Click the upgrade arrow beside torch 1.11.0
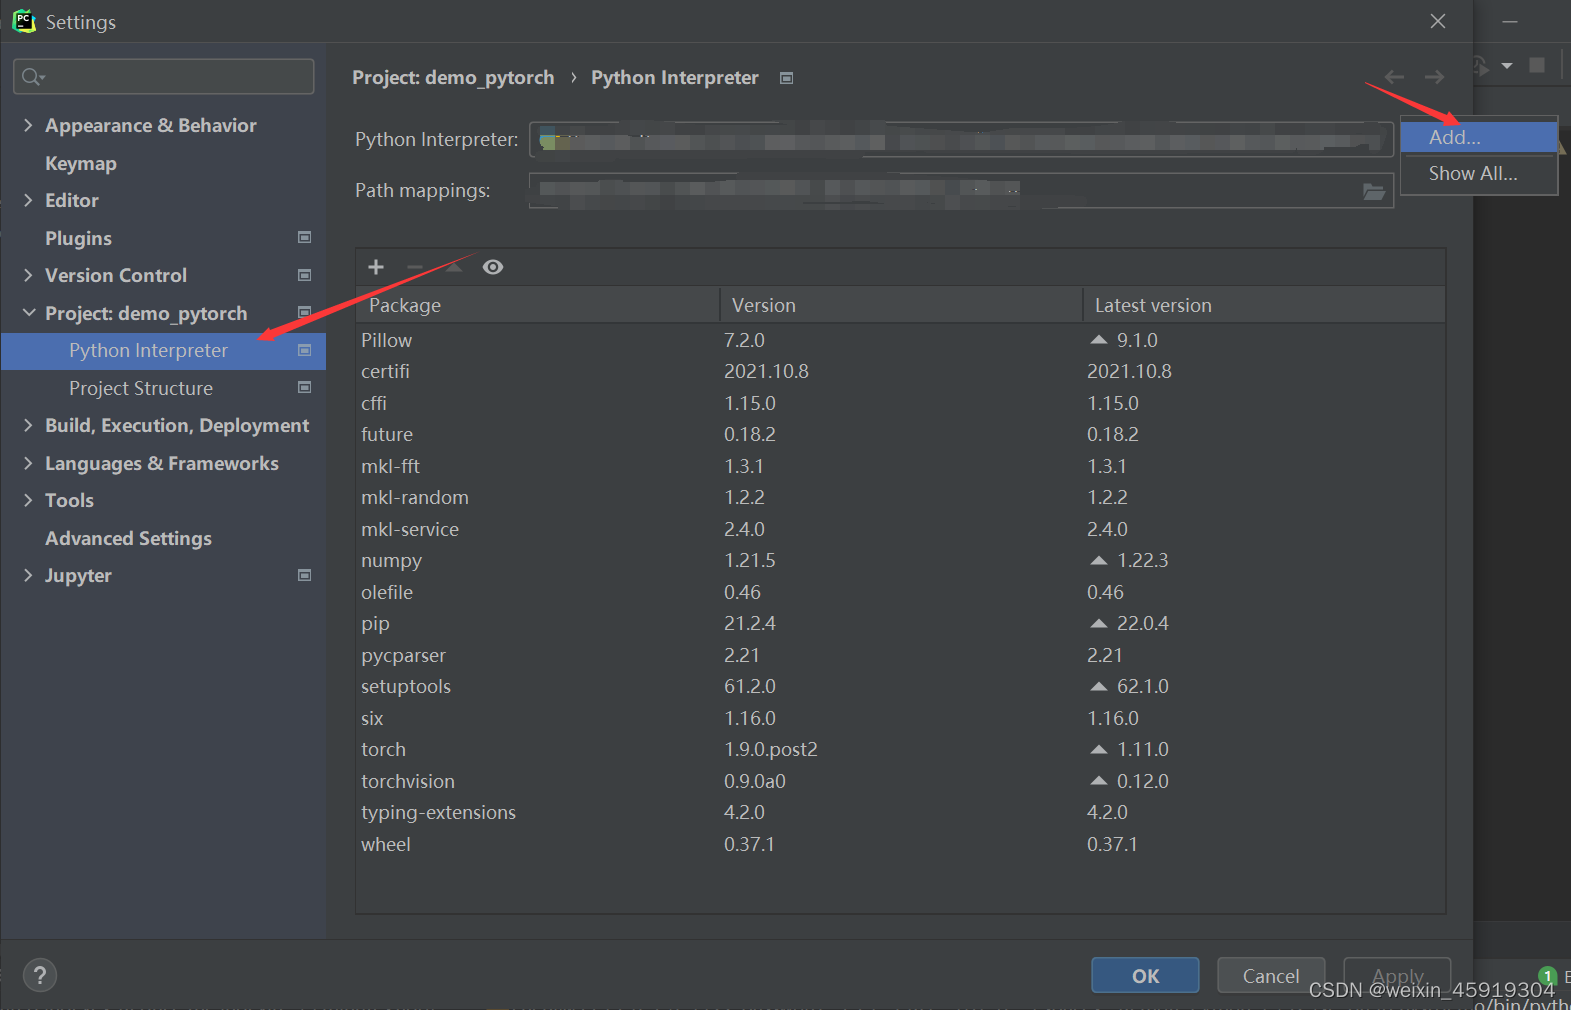Screen dimensions: 1571x1010 1099,749
